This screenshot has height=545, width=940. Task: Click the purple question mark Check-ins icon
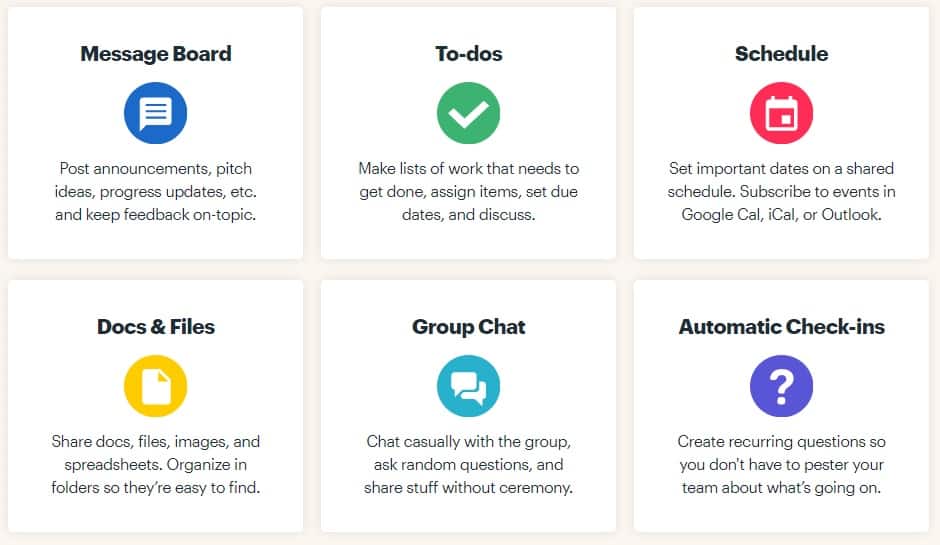point(781,386)
